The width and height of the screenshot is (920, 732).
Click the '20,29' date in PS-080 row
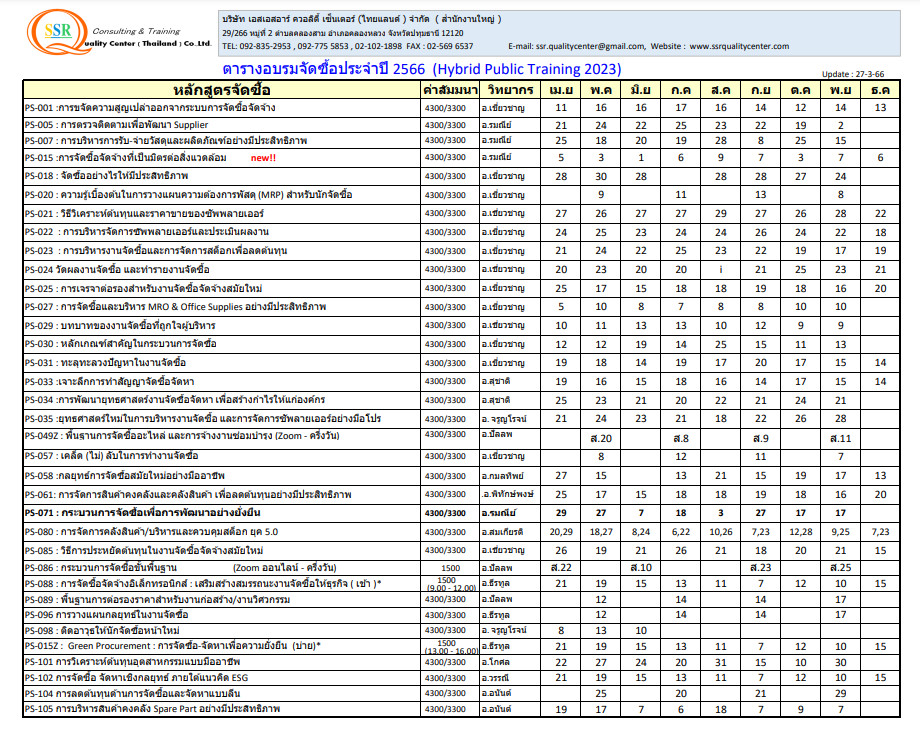[x=561, y=532]
